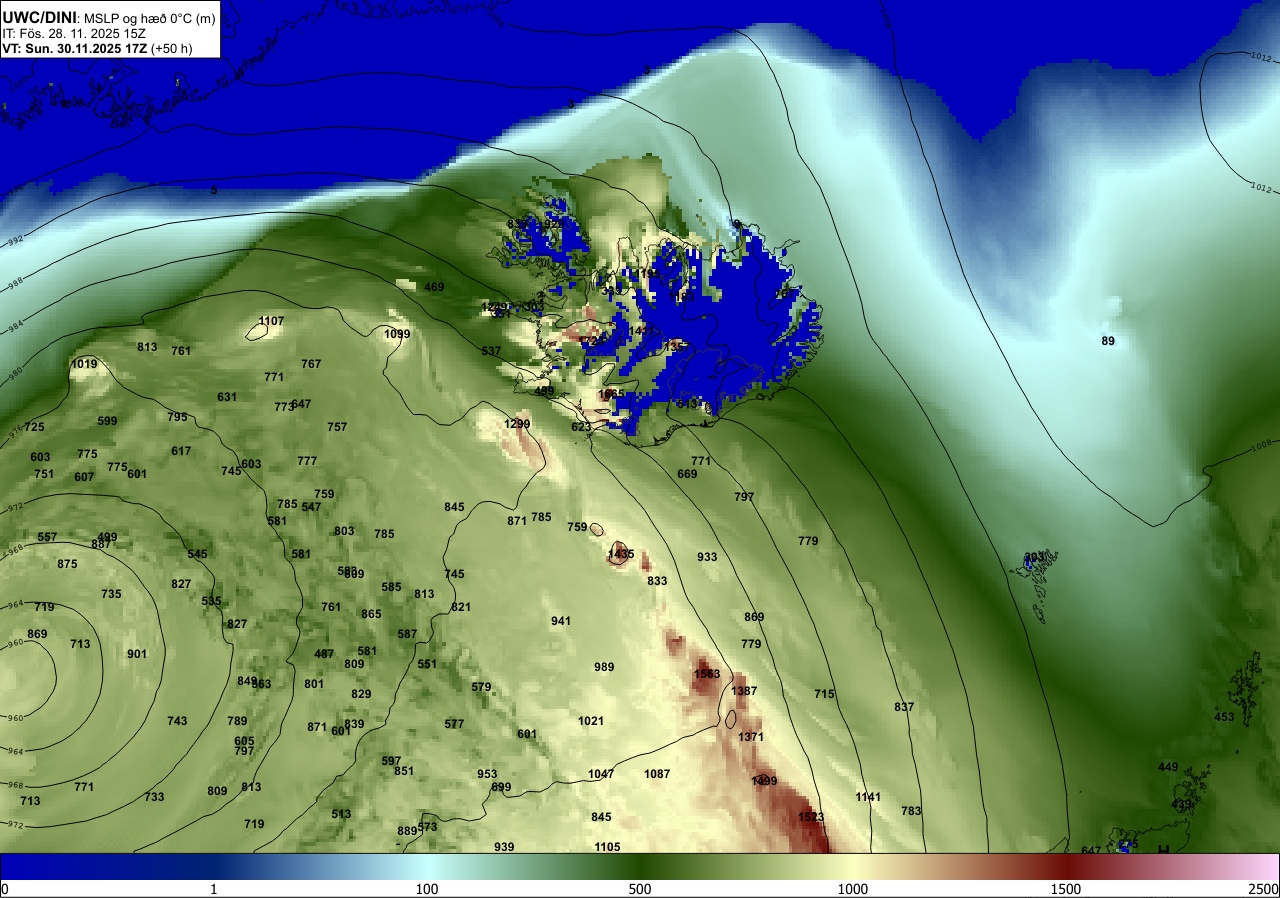Screen dimensions: 1280x898
Task: Click the 631 height value
Action: [x=227, y=397]
